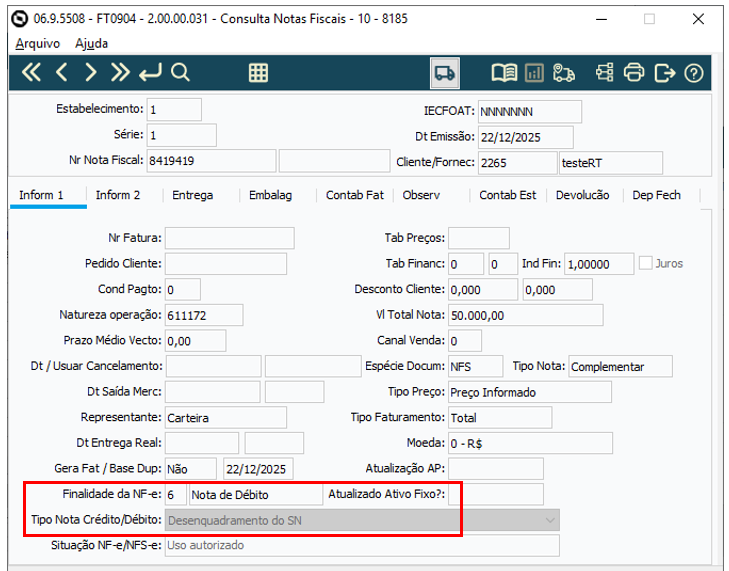Screen dimensions: 729x571
Task: Expand Tipo Nota Crédito/Débito dropdown
Action: click(550, 520)
